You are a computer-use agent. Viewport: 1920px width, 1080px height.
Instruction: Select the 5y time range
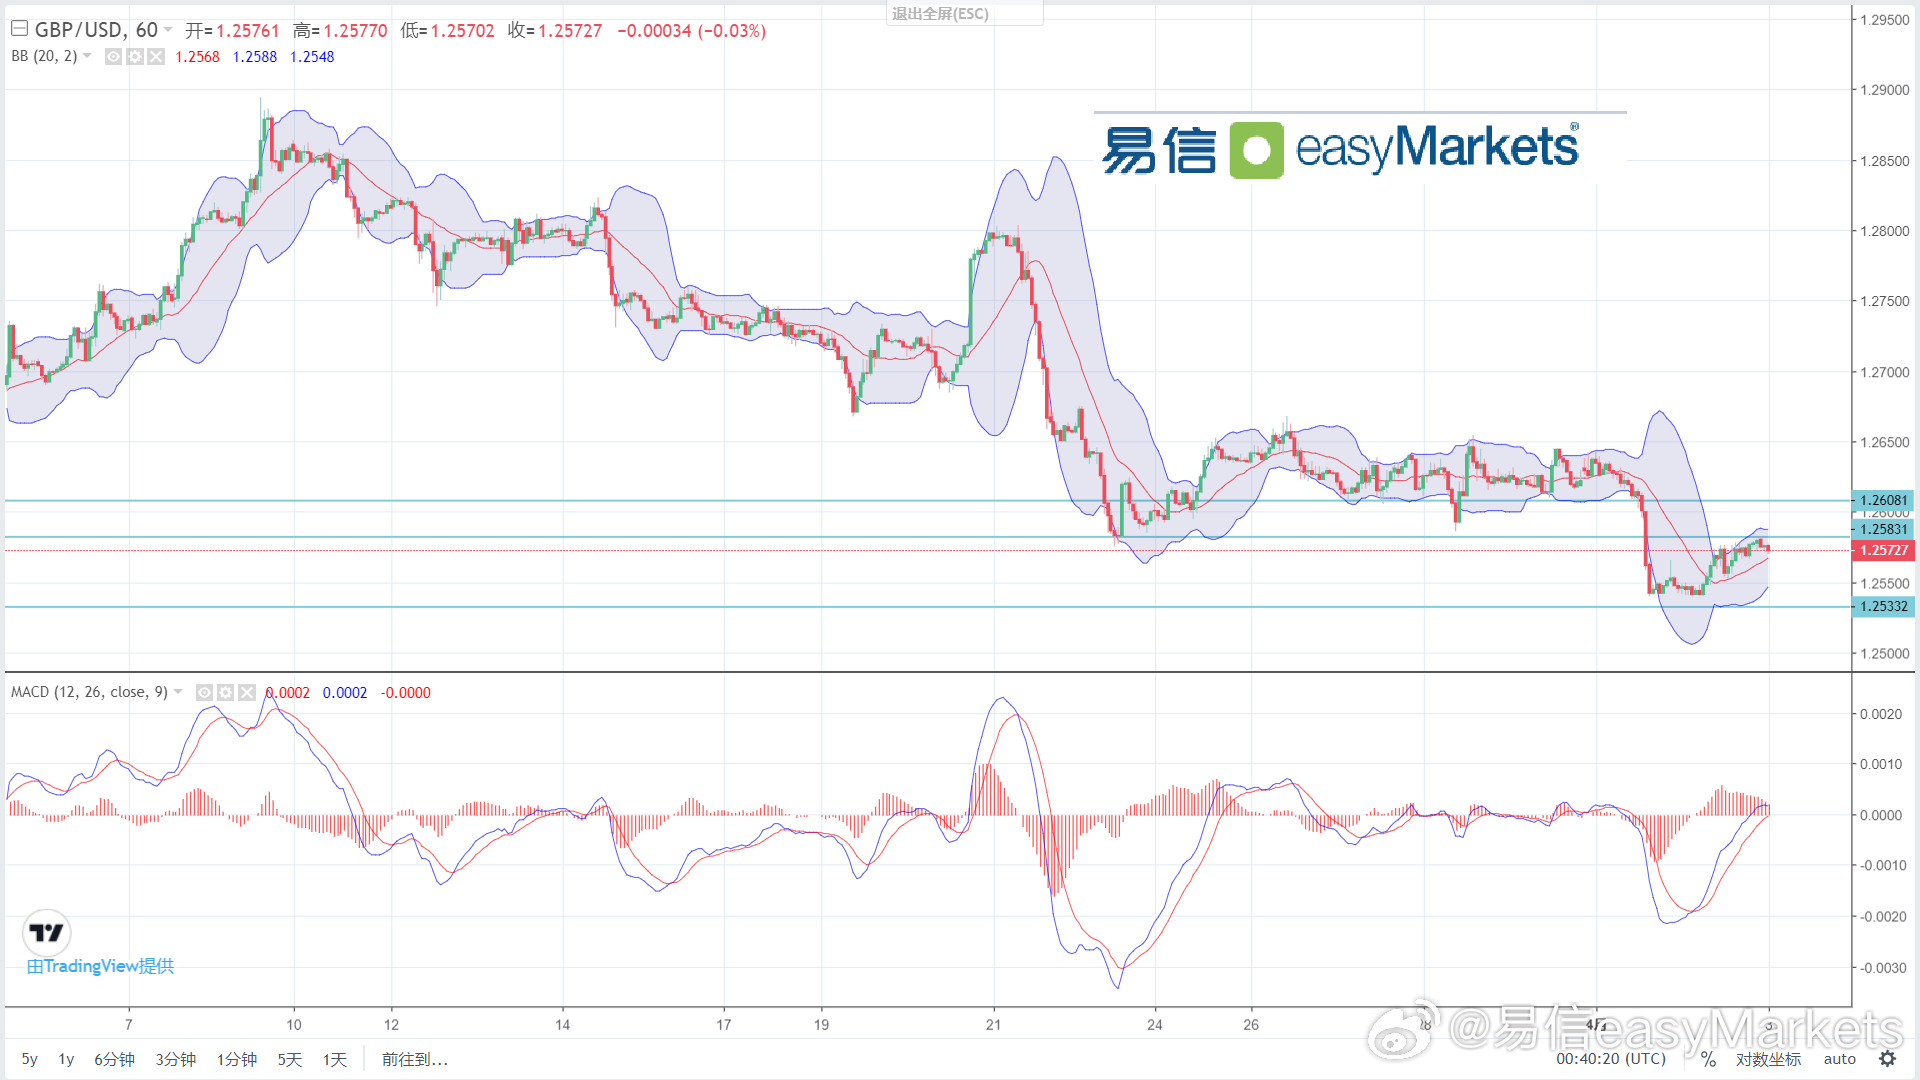30,1059
